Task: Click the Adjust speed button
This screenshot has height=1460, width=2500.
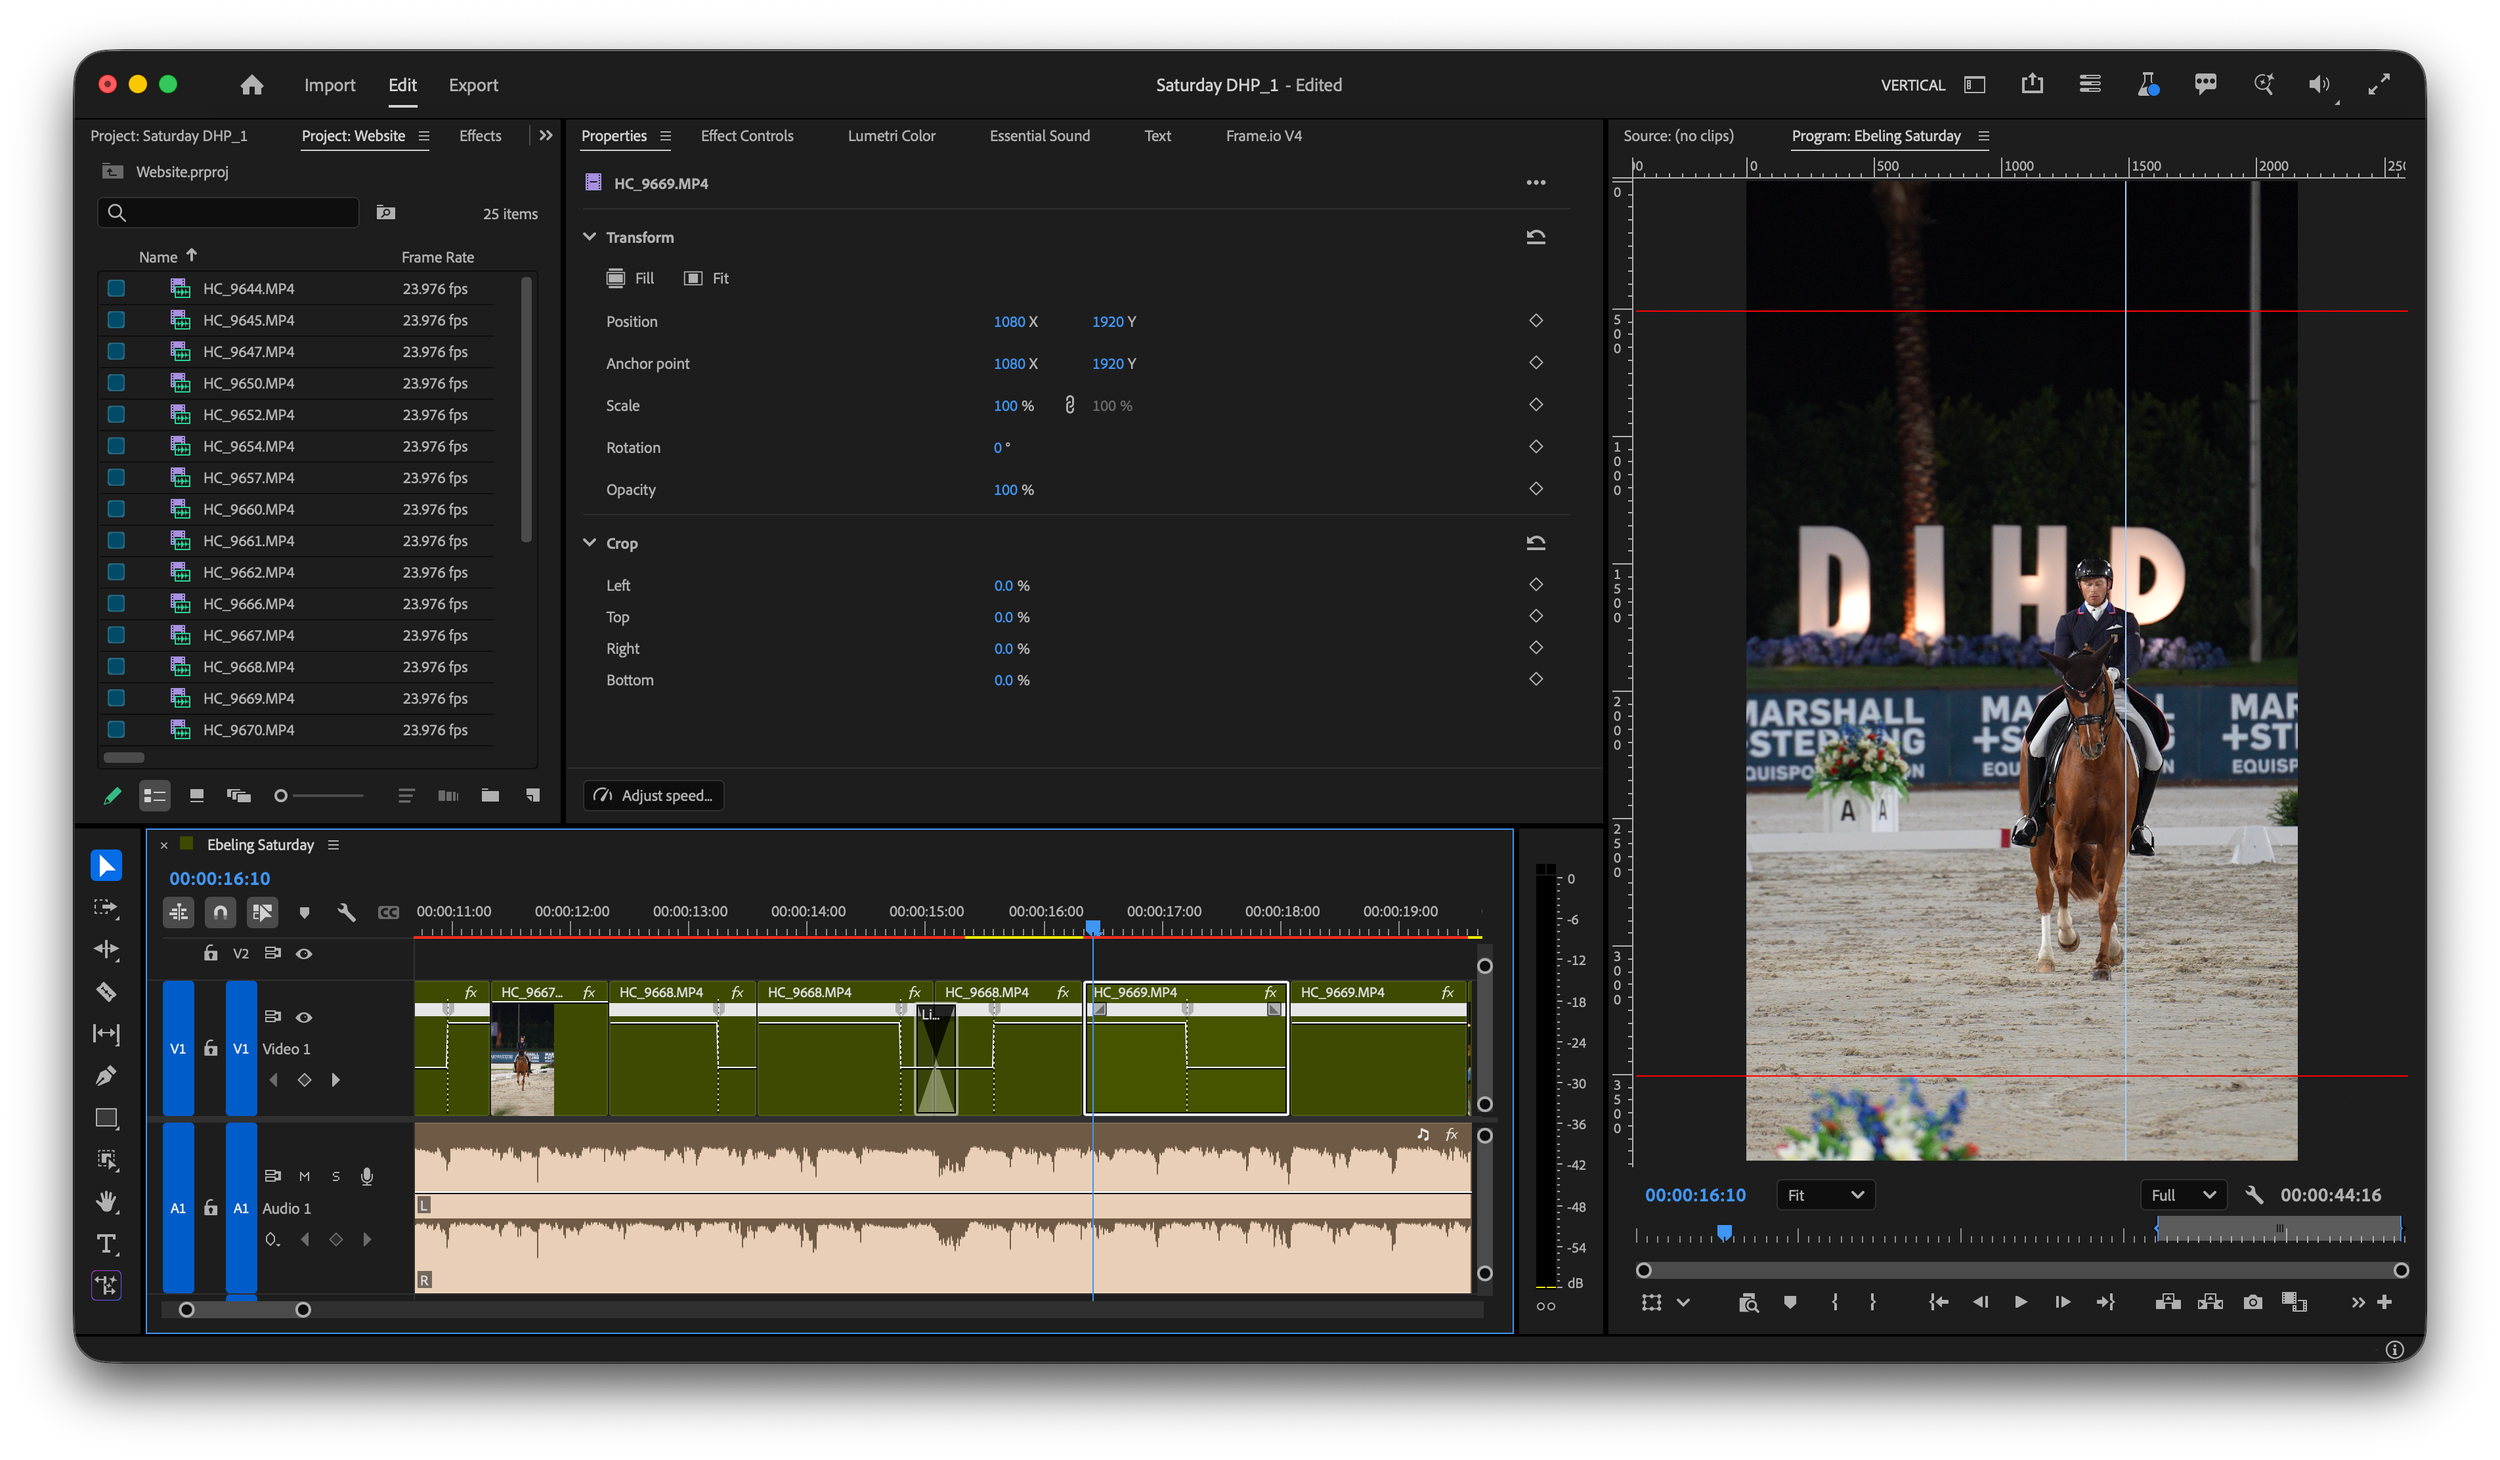Action: (654, 795)
